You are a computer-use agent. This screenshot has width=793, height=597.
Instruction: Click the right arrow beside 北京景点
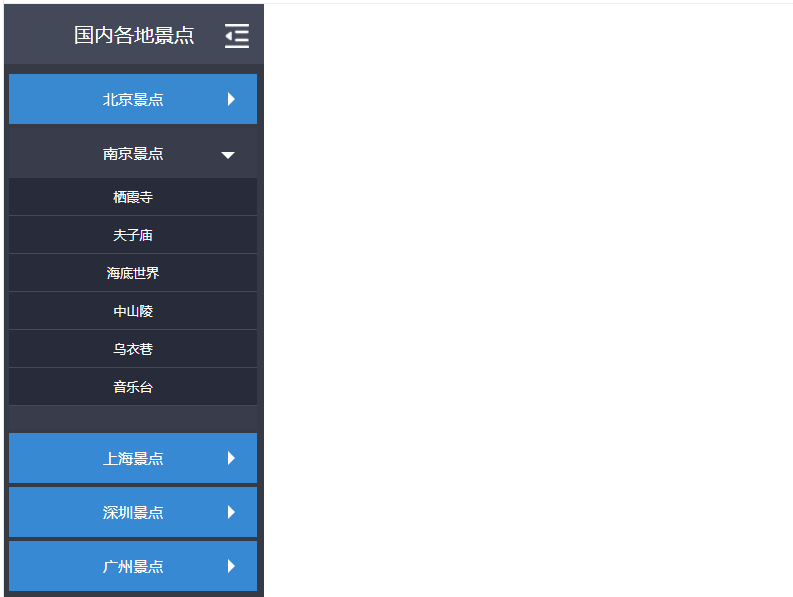(231, 99)
